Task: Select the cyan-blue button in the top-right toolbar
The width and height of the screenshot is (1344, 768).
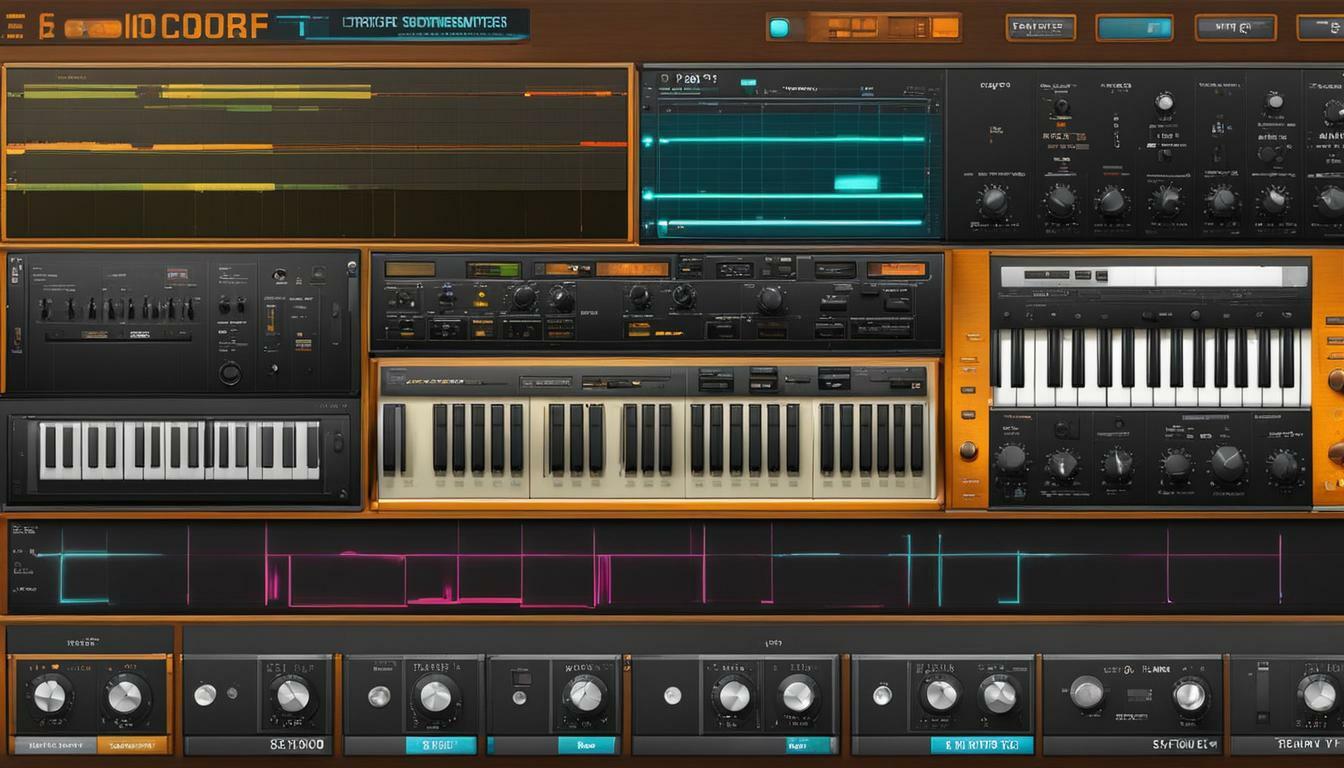Action: pyautogui.click(x=1134, y=28)
